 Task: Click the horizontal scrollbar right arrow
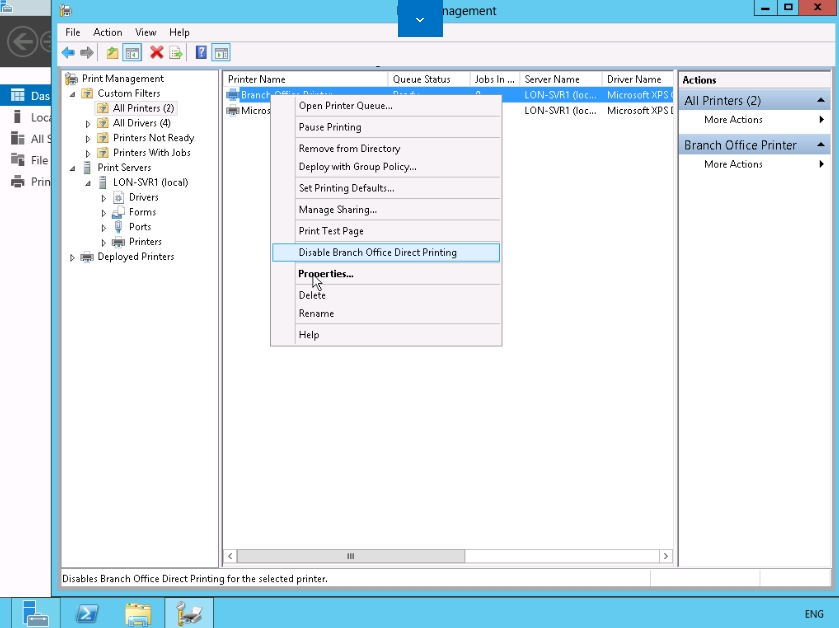[x=666, y=556]
